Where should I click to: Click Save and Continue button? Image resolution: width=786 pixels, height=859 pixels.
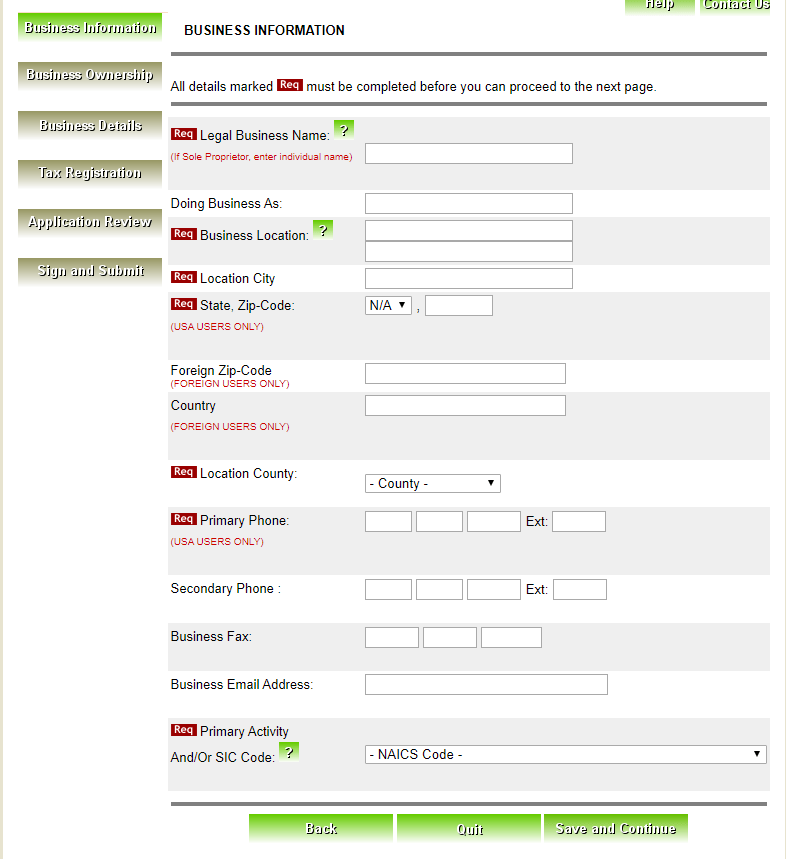tap(616, 828)
